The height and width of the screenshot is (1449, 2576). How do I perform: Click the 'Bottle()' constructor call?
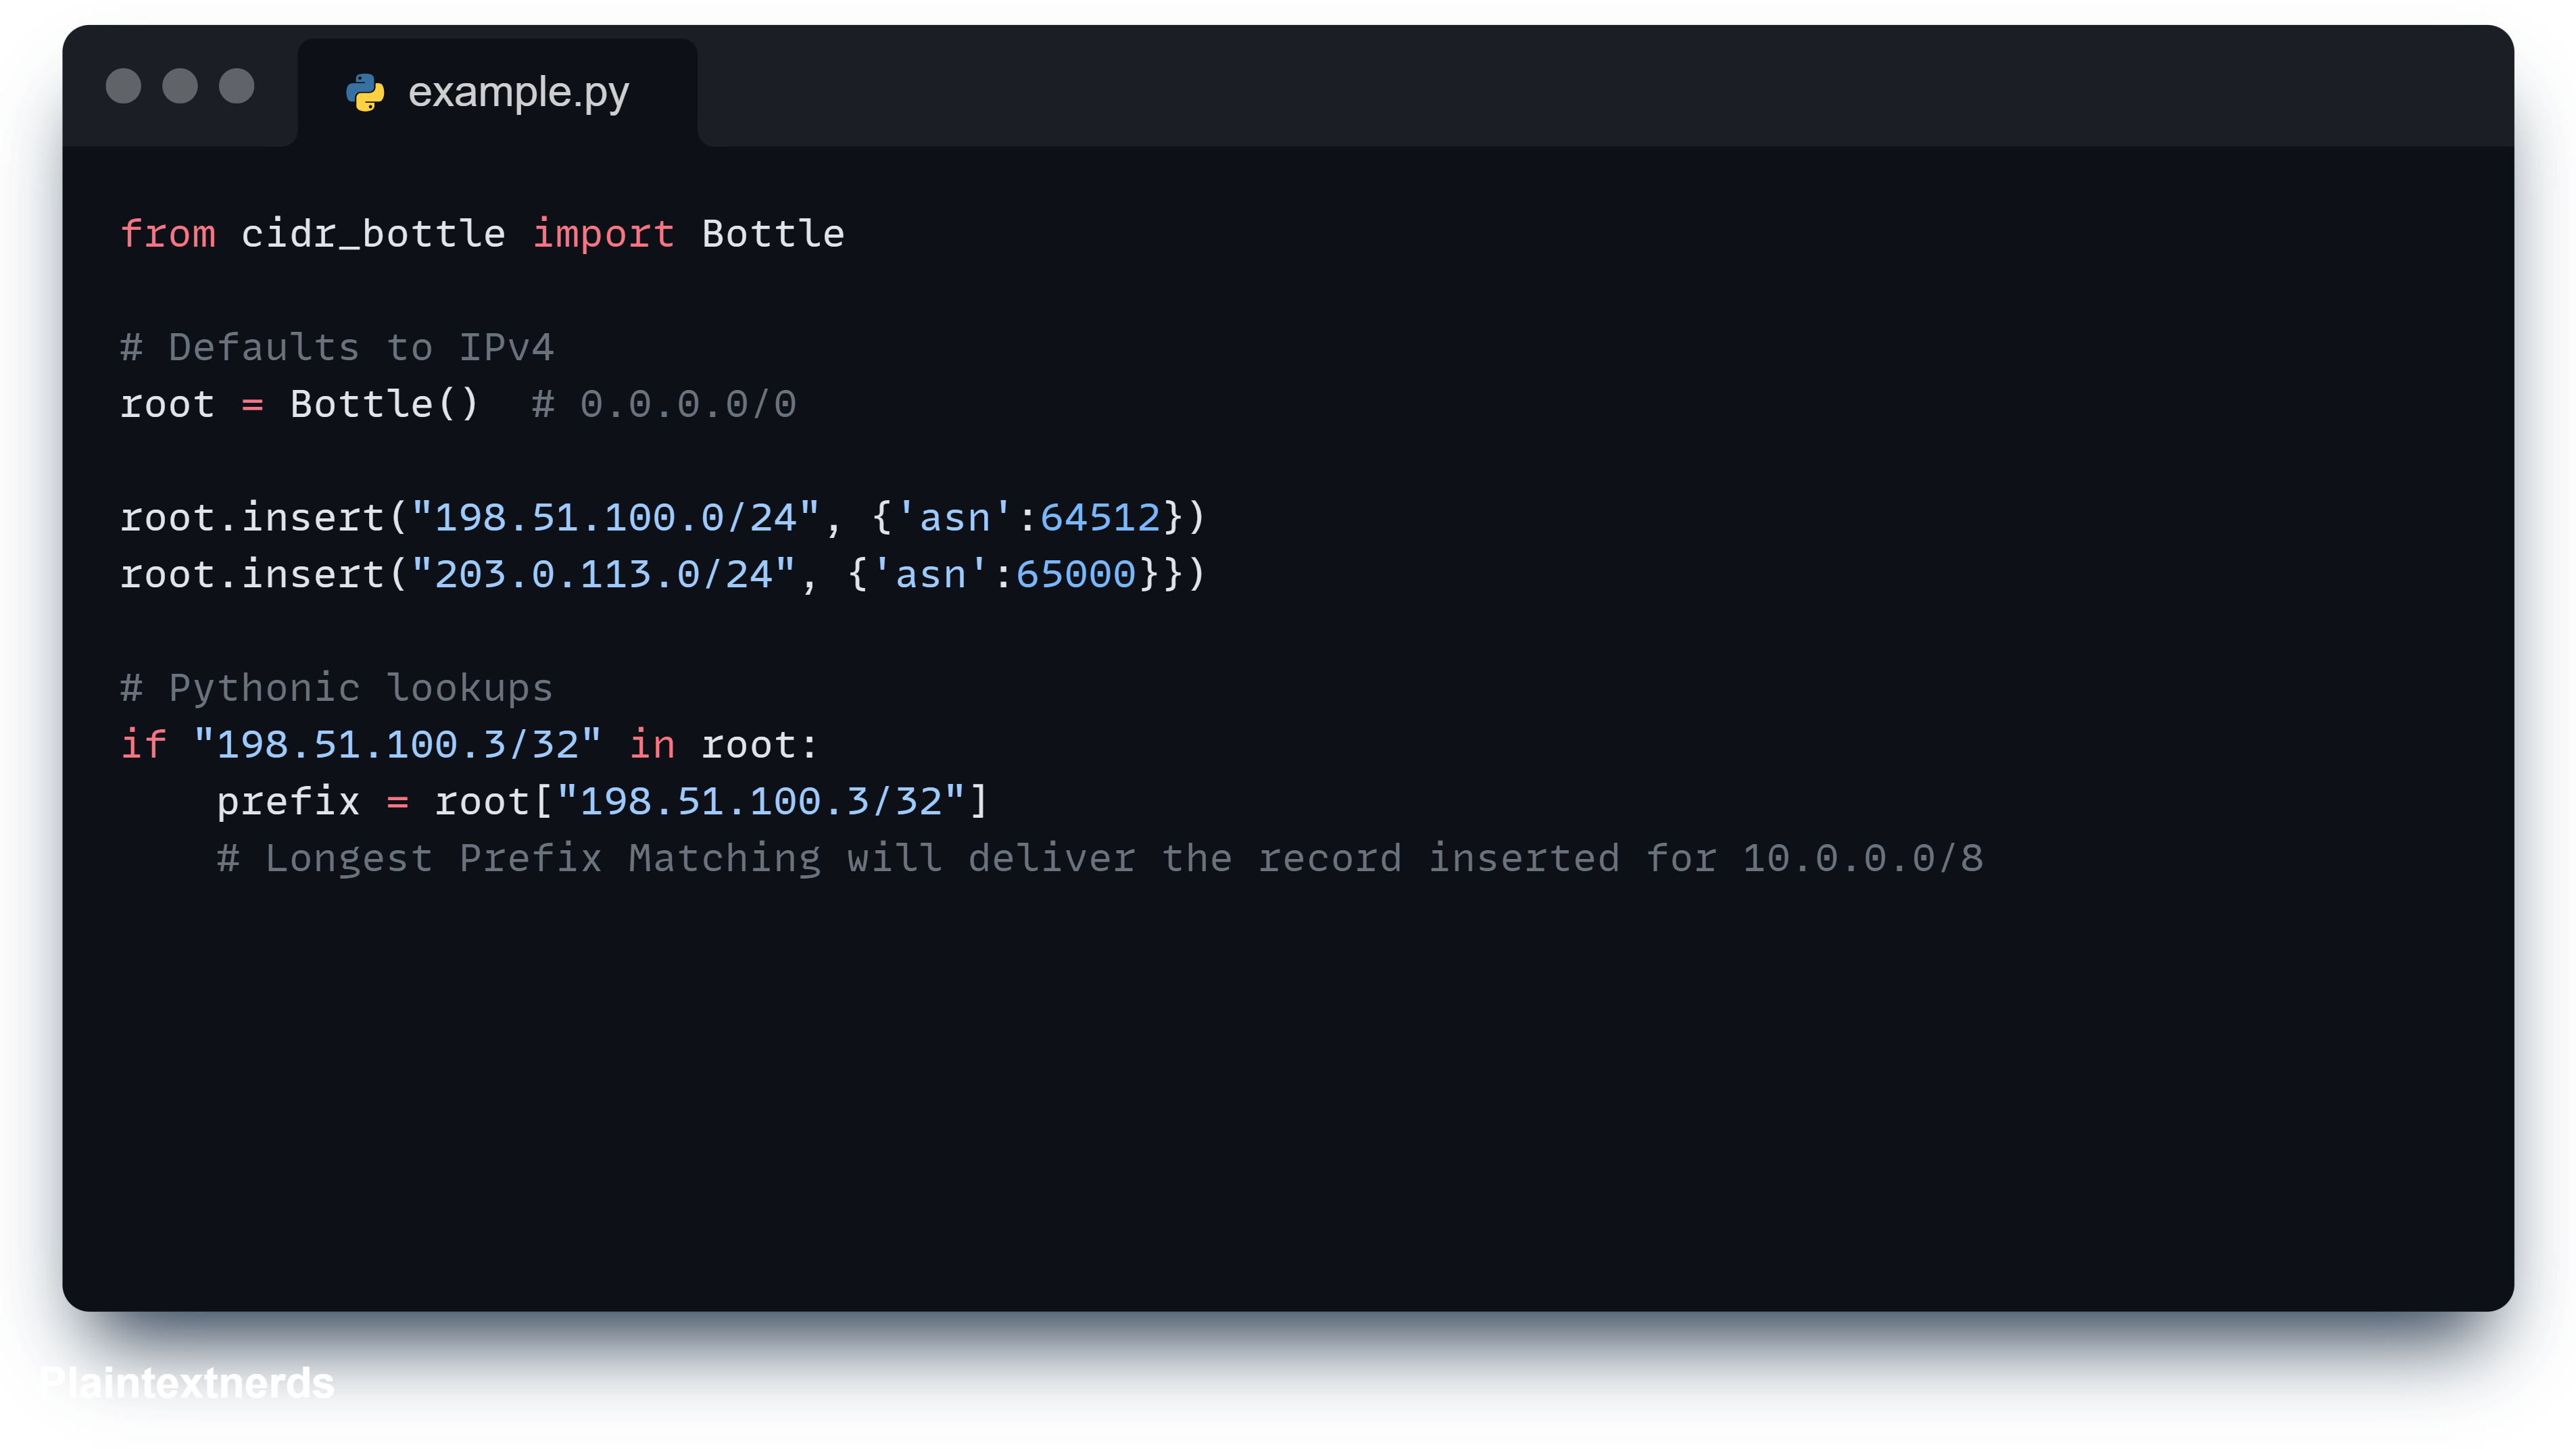[384, 404]
